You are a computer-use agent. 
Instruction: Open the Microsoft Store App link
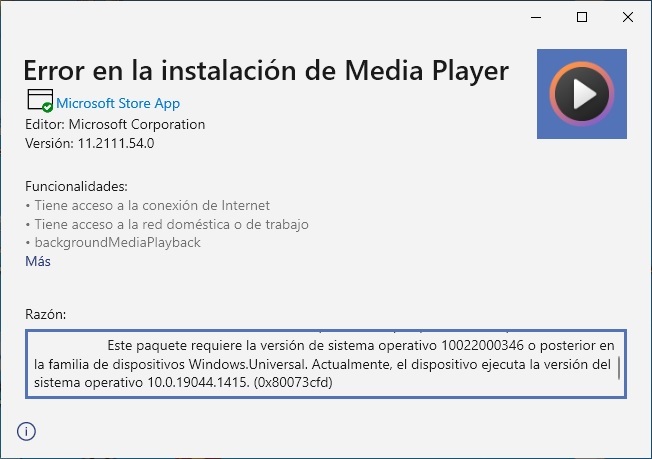click(118, 103)
